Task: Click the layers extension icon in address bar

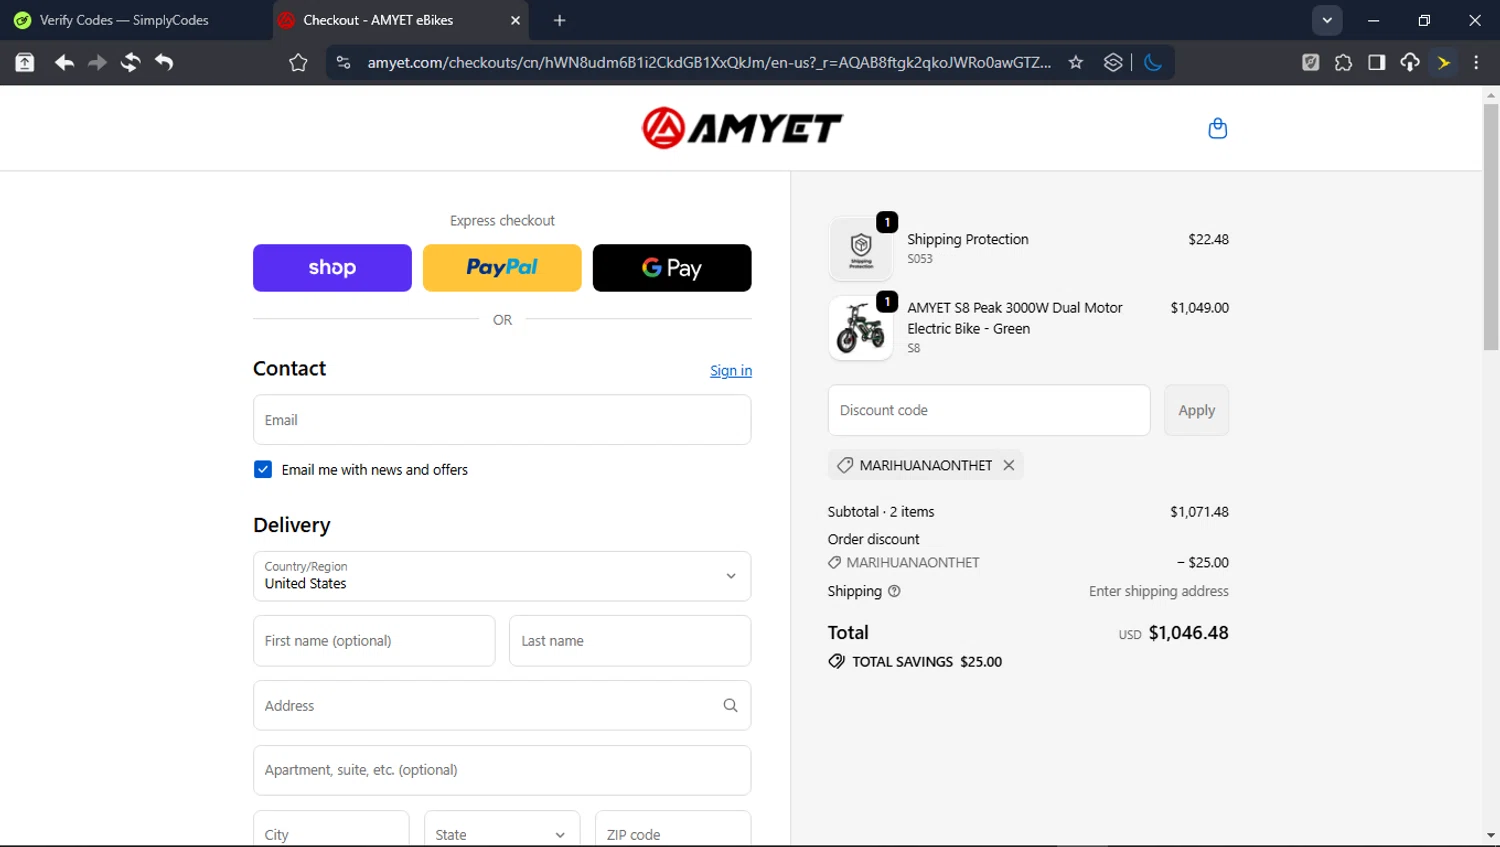Action: coord(1113,63)
